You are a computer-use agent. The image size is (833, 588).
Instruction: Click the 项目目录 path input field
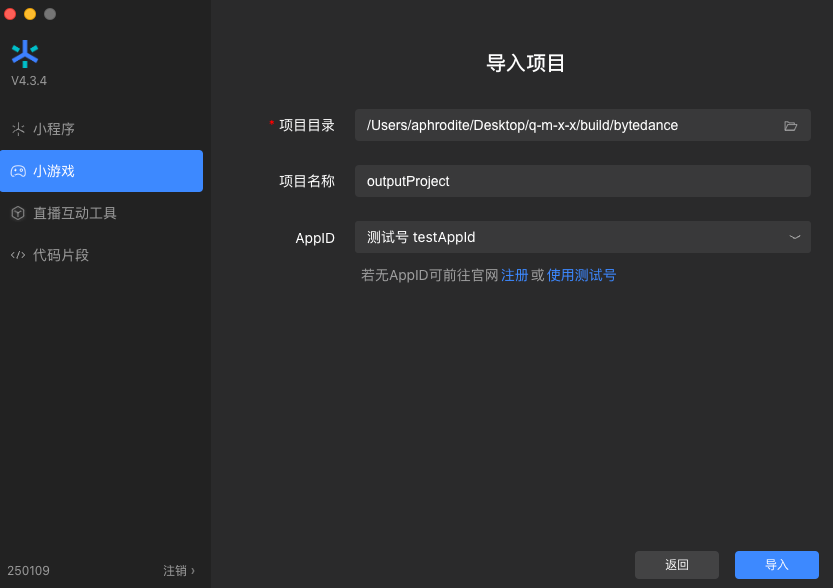[583, 125]
